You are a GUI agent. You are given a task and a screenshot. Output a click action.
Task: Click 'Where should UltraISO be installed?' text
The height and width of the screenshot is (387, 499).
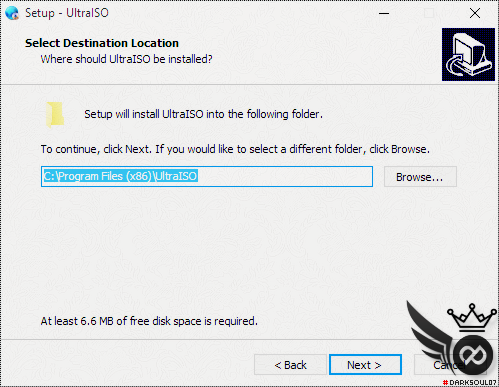(126, 59)
